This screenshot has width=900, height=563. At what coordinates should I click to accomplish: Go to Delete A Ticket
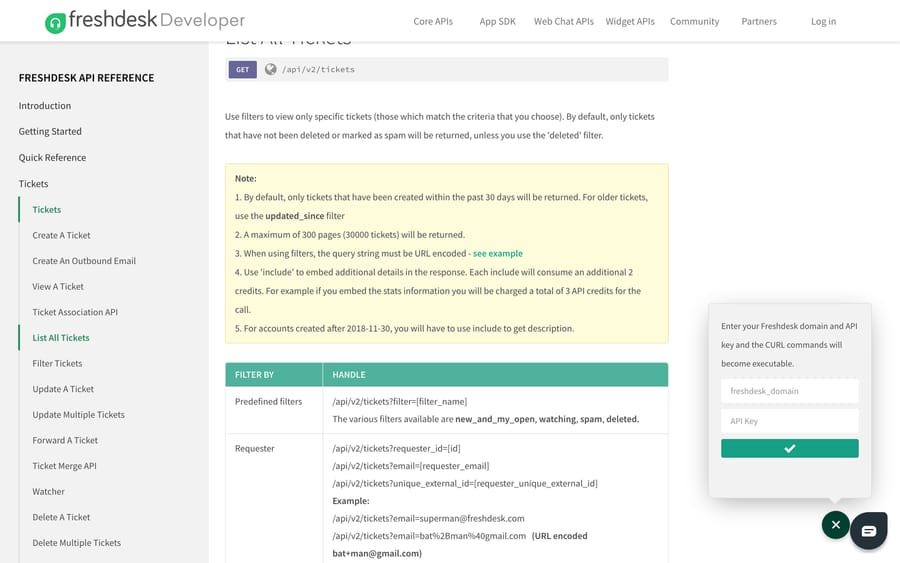tap(61, 517)
